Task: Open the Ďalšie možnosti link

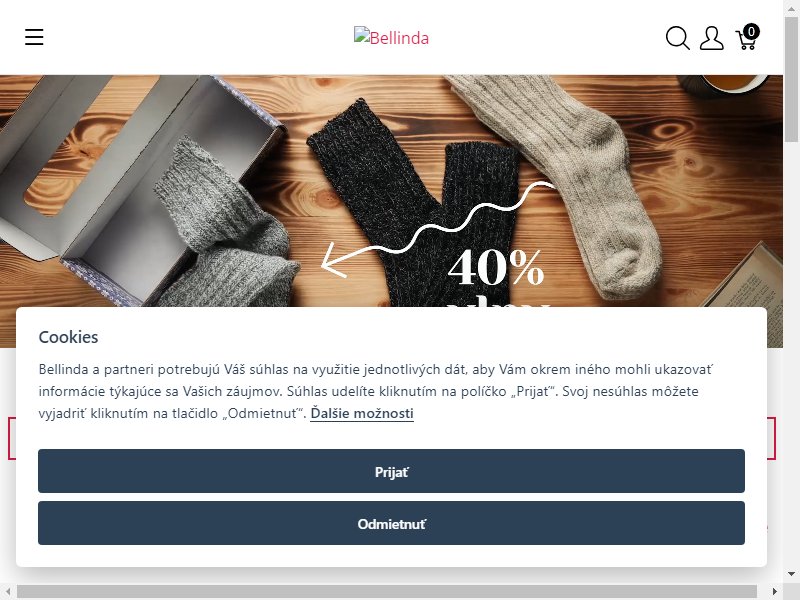Action: point(362,413)
